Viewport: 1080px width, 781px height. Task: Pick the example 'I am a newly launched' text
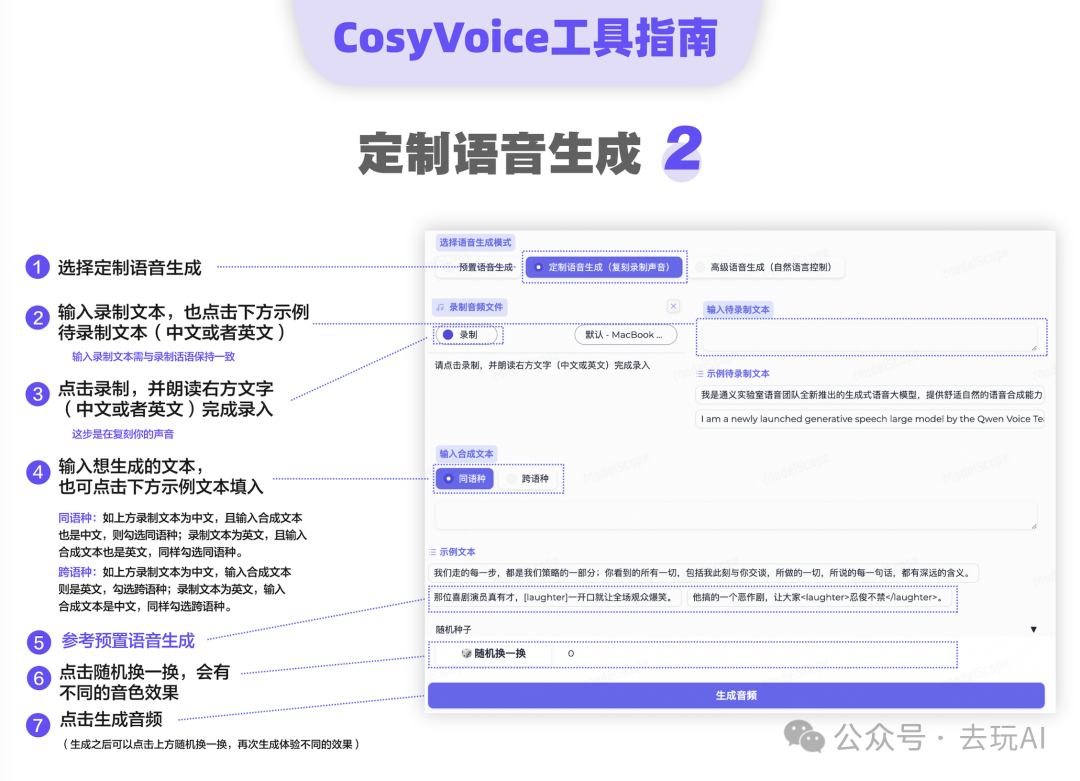coord(871,419)
